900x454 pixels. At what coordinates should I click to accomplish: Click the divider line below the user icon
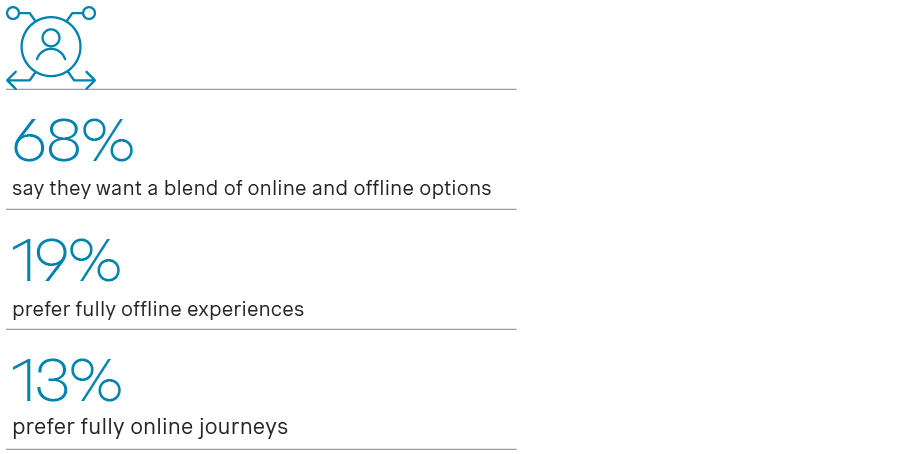pyautogui.click(x=261, y=89)
